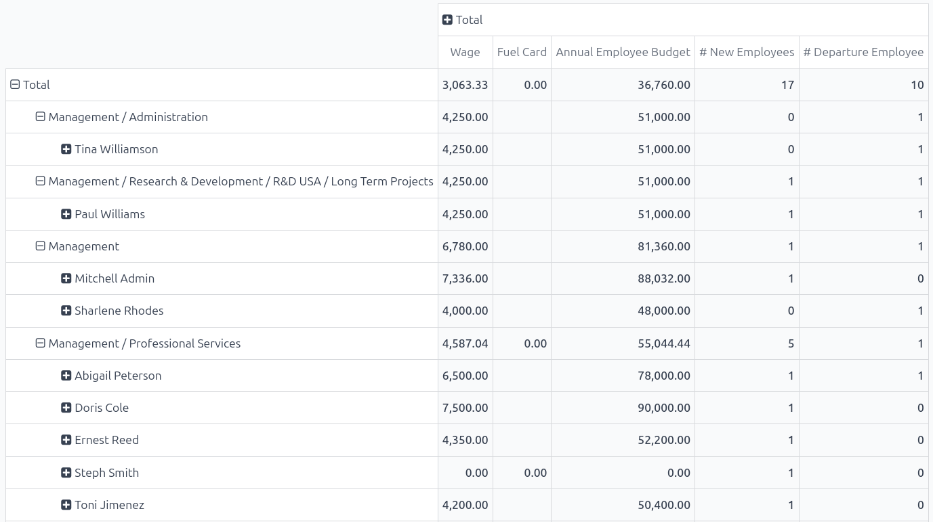Expand Doris Cole row plus icon
Screen dimensions: 933x522
[66, 408]
